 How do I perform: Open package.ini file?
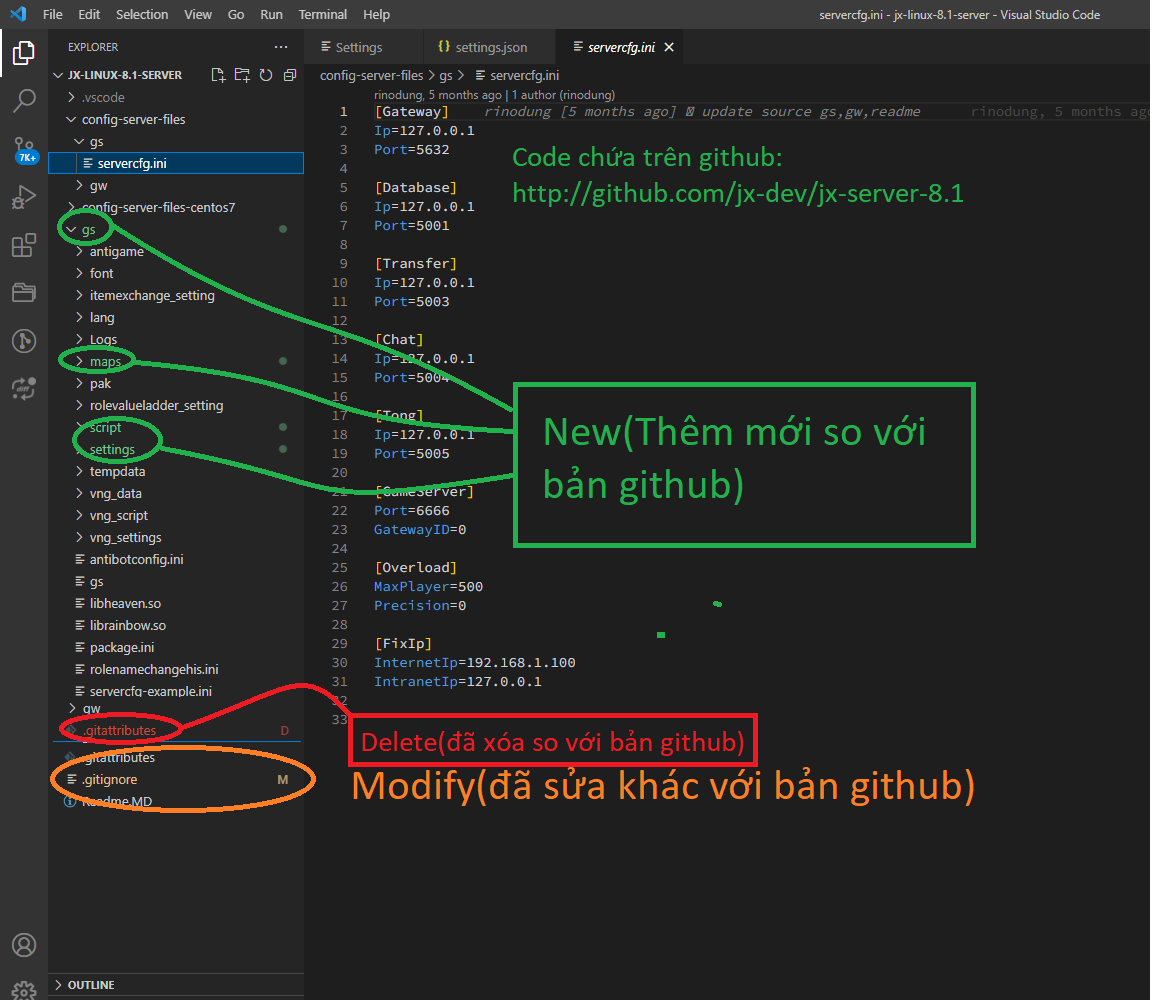tap(175, 647)
